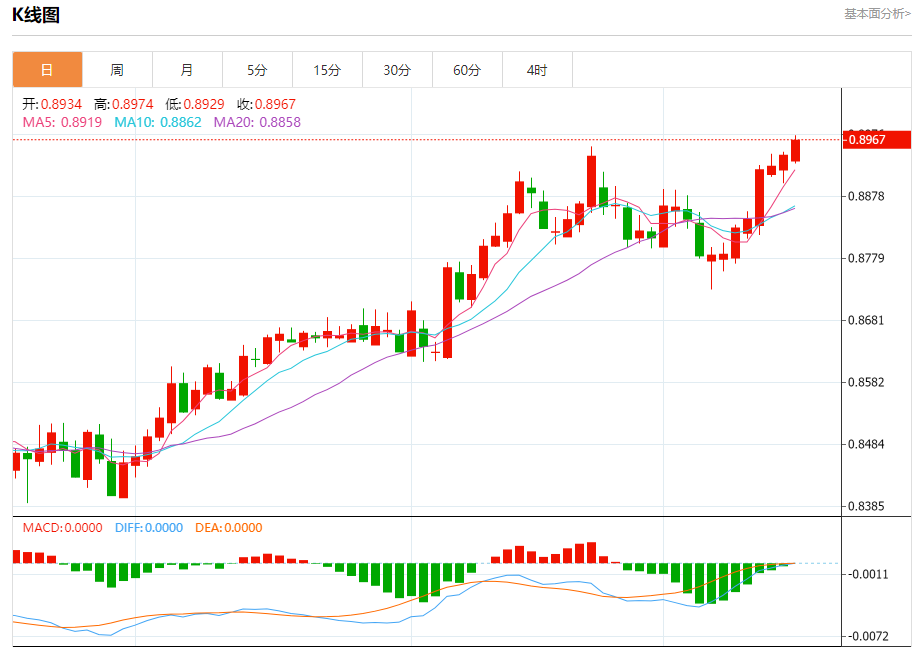Open the 基本面分析> link
The width and height of the screenshot is (916, 647).
click(x=877, y=13)
